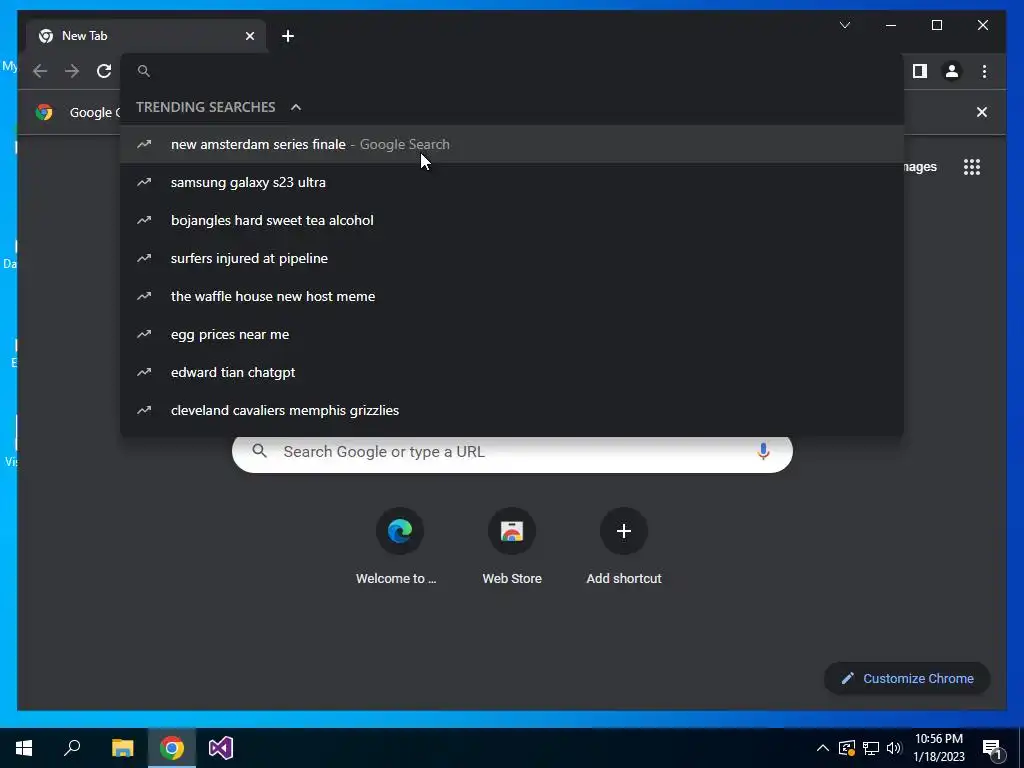Open the Chrome three-dot menu
Screen dimensions: 1024x768
pyautogui.click(x=984, y=71)
